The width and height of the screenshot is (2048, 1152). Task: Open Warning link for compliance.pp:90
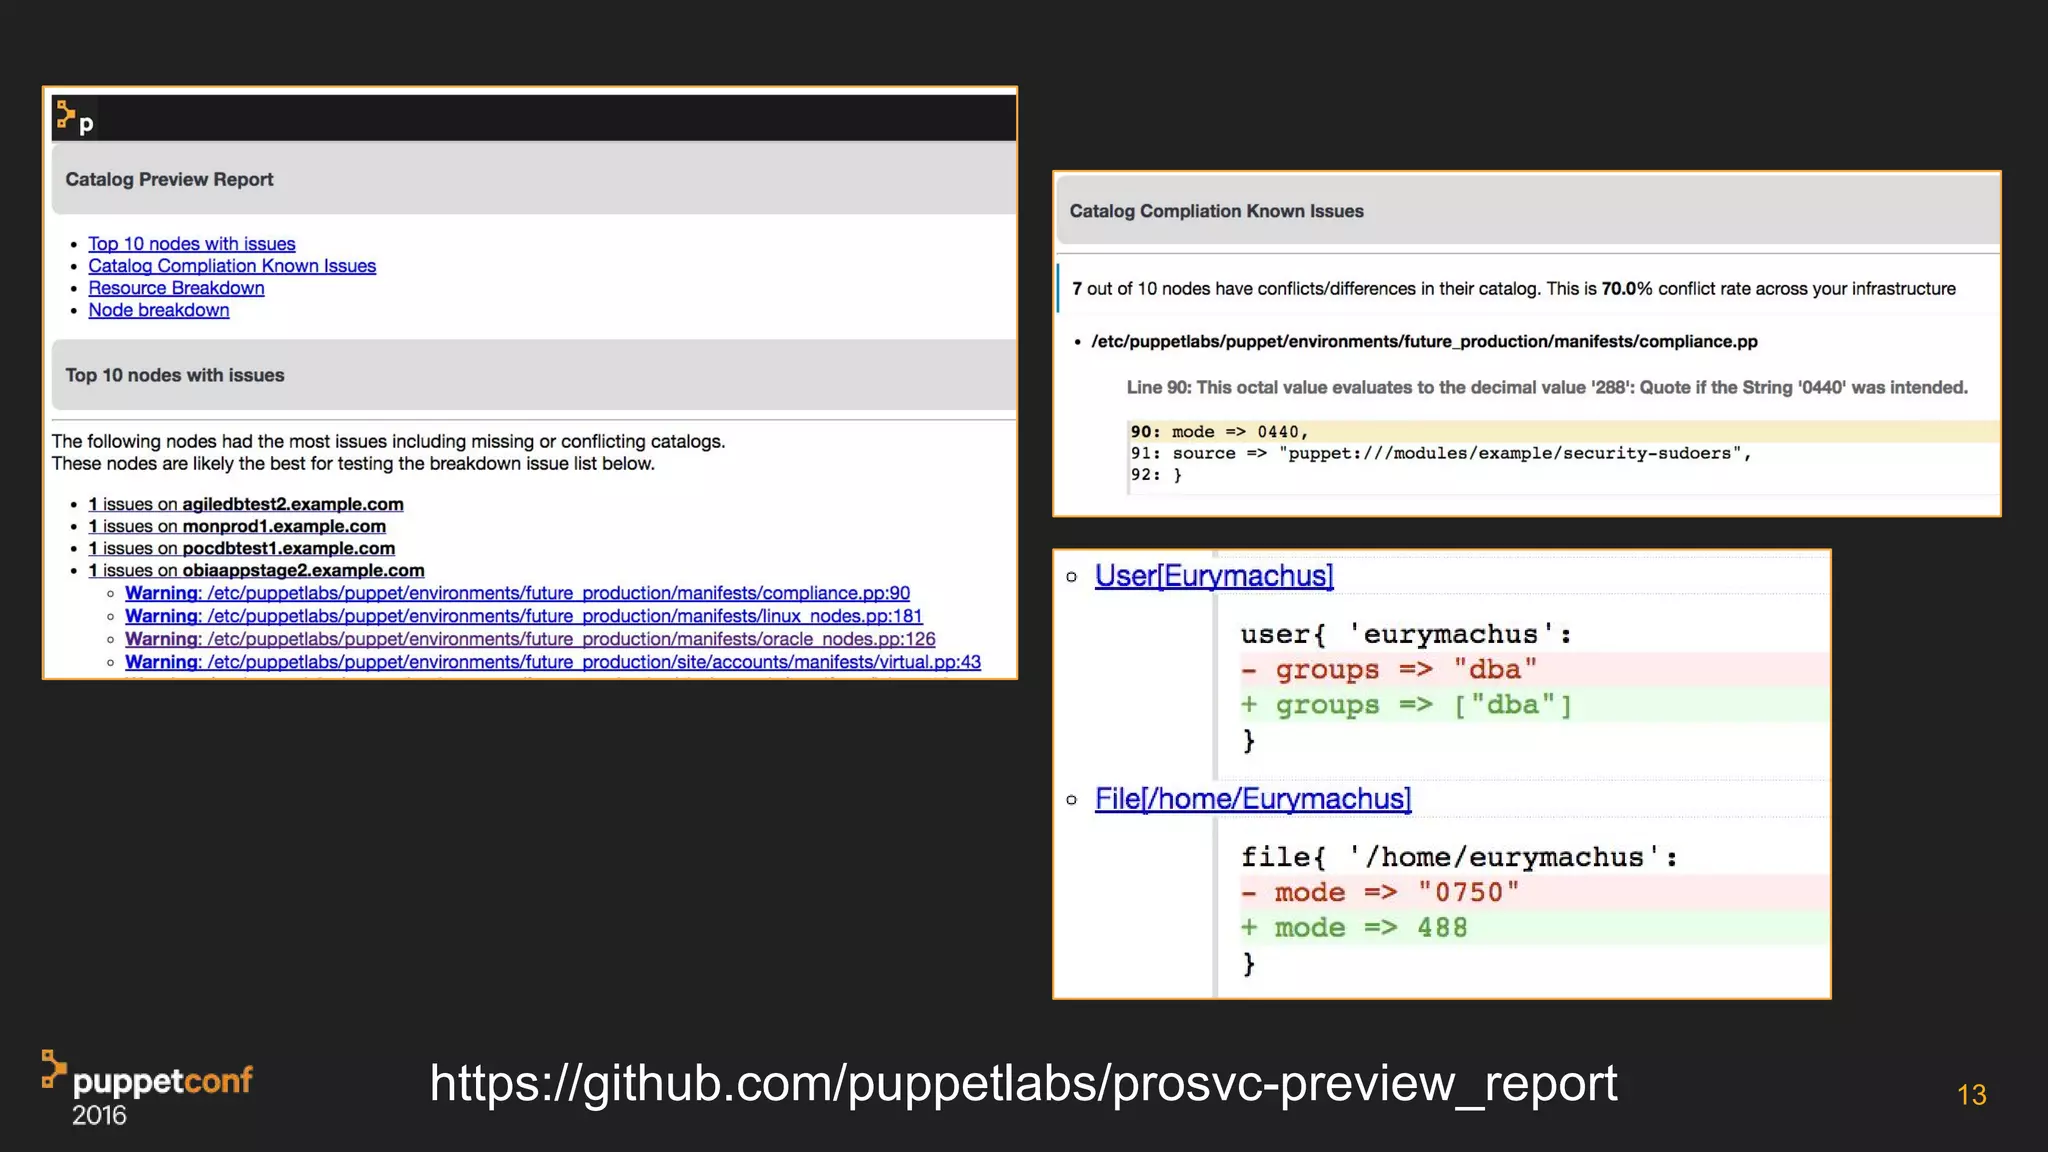(517, 593)
